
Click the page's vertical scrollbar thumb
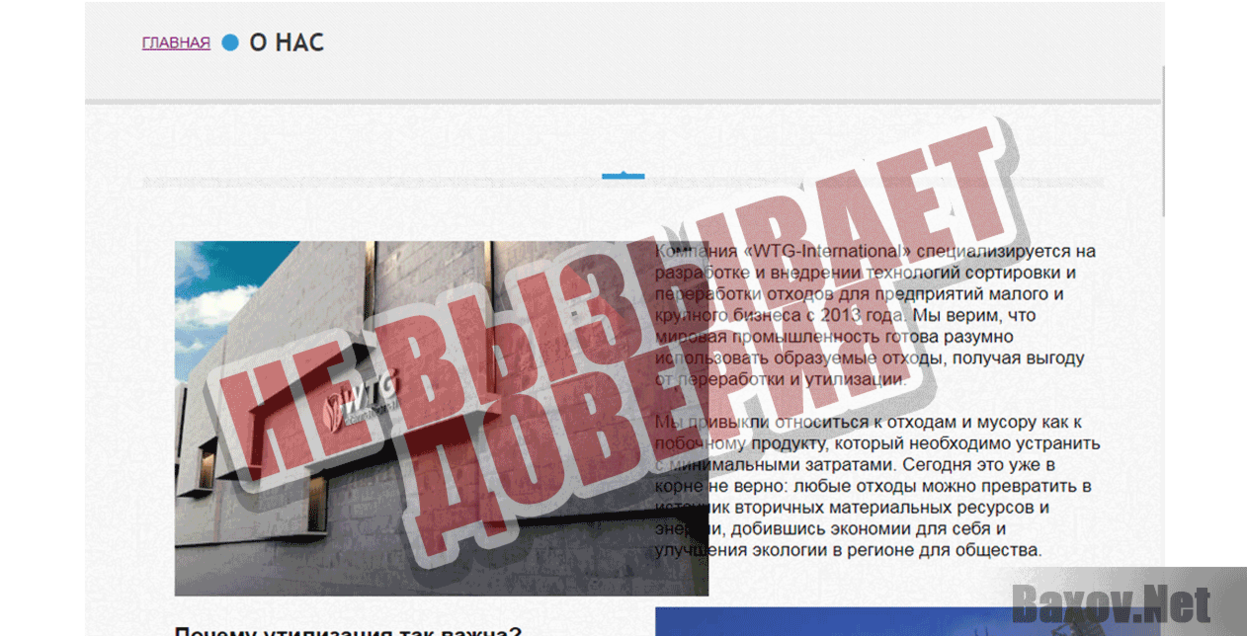coord(1163,140)
